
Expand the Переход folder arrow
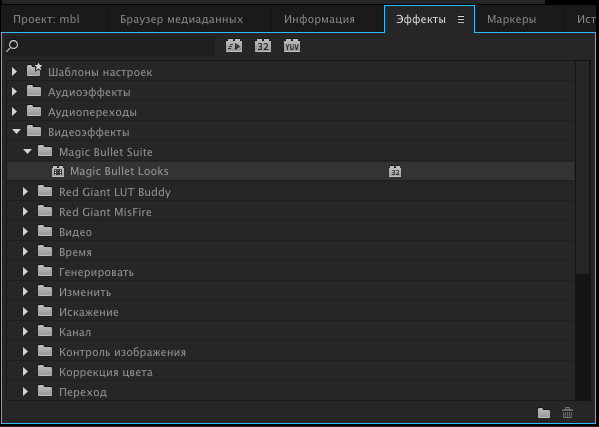tap(26, 391)
